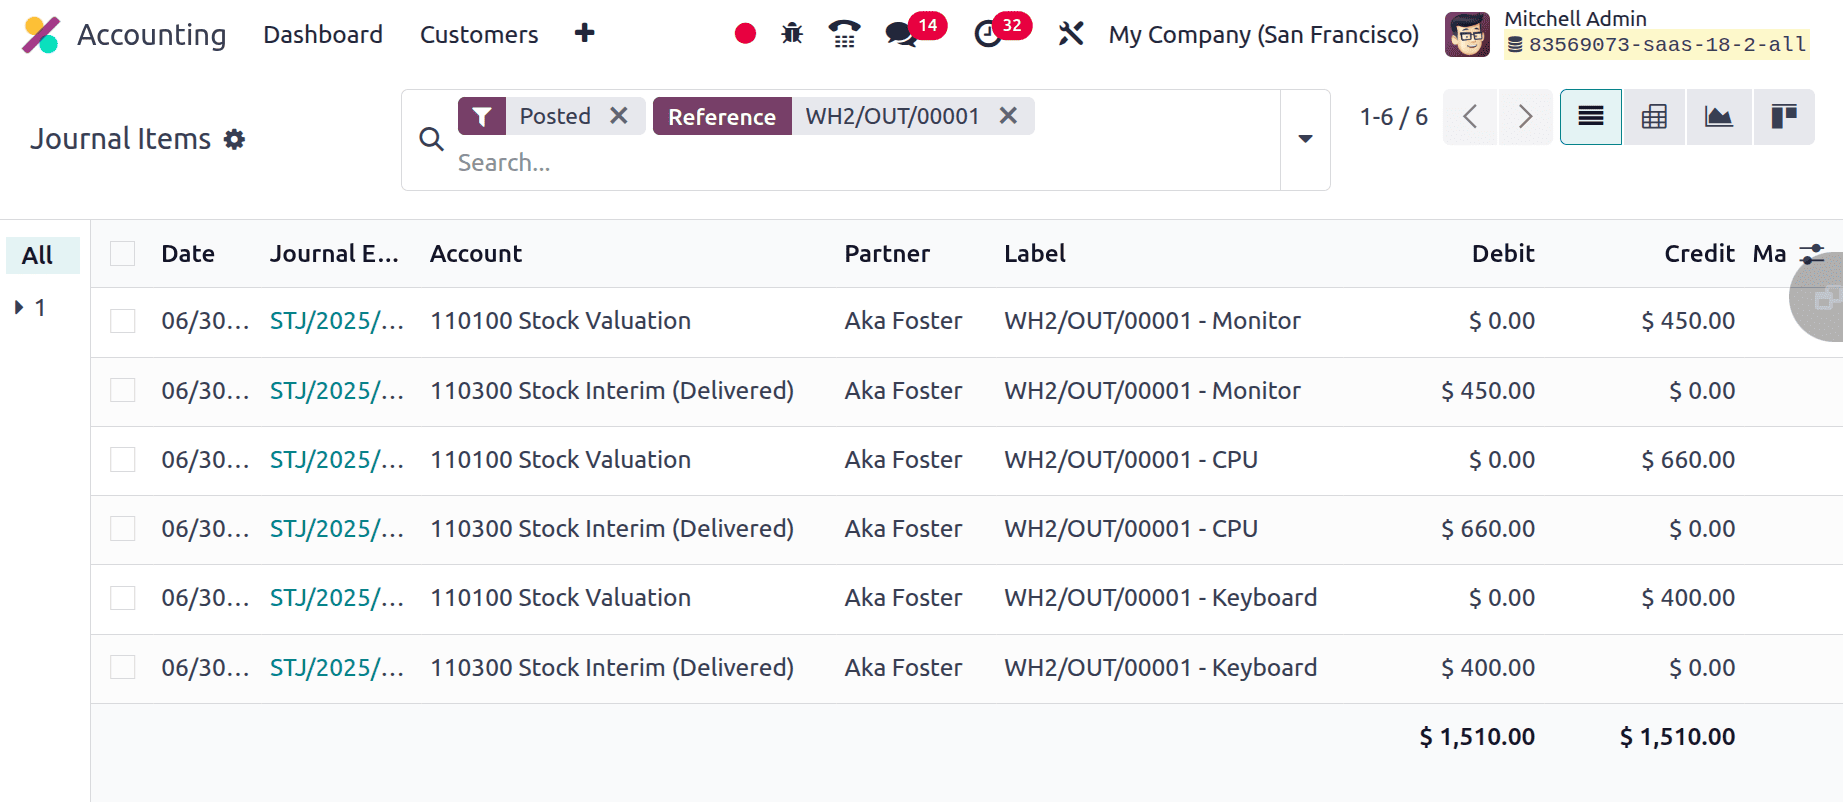
Task: Toggle the search options dropdown arrow
Action: (x=1305, y=139)
